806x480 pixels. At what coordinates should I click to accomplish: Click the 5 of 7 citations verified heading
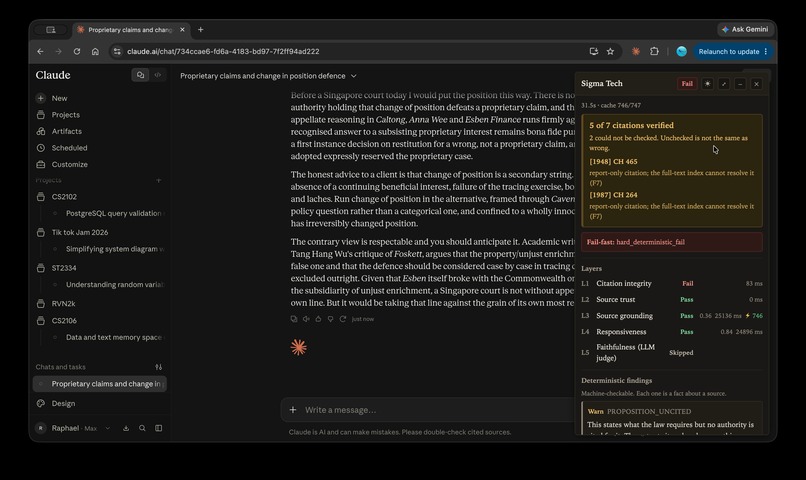pyautogui.click(x=631, y=125)
